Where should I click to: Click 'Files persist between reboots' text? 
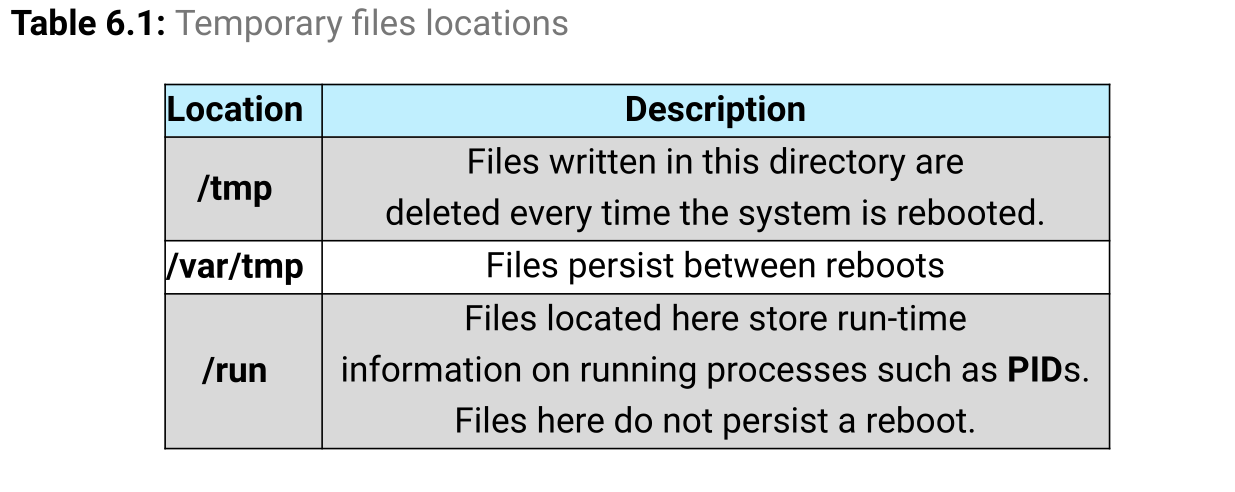pos(715,266)
